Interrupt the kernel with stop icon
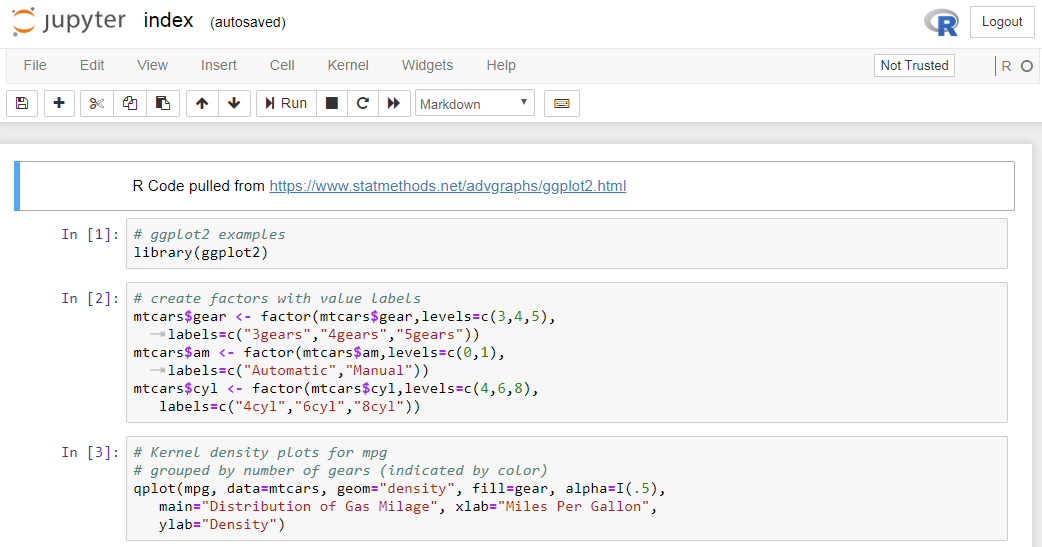The image size is (1042, 547). (332, 103)
